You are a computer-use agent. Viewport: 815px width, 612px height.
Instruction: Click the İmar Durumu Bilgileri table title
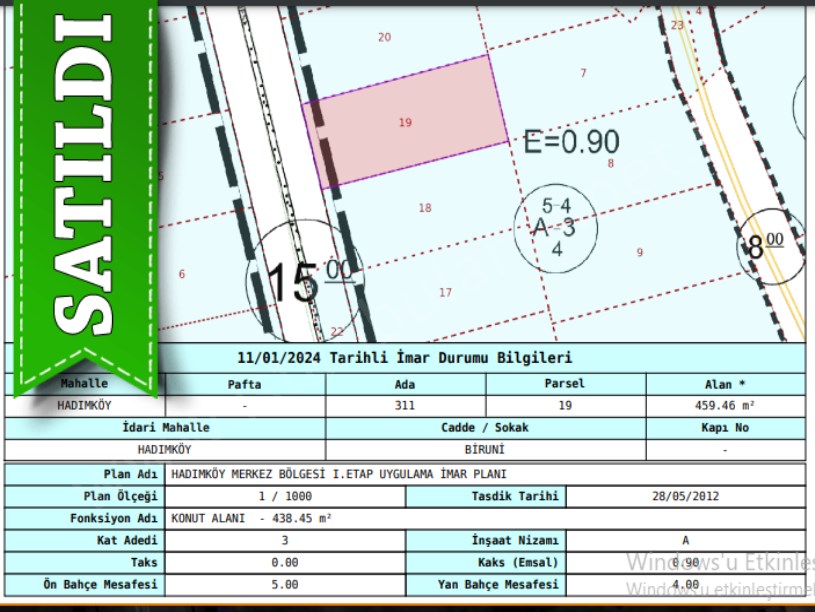pos(405,358)
